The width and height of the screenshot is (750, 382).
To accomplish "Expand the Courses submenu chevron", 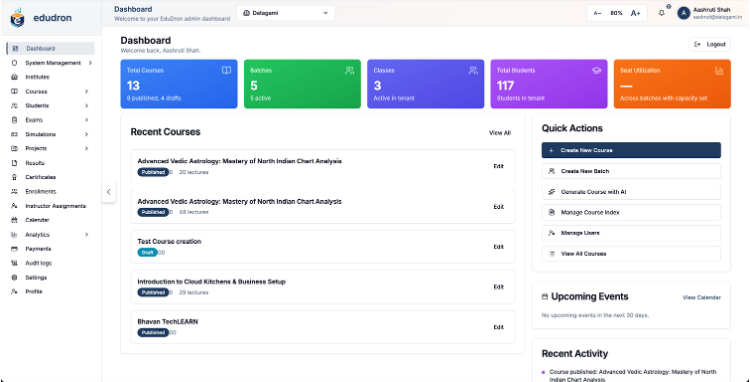I will tap(87, 91).
